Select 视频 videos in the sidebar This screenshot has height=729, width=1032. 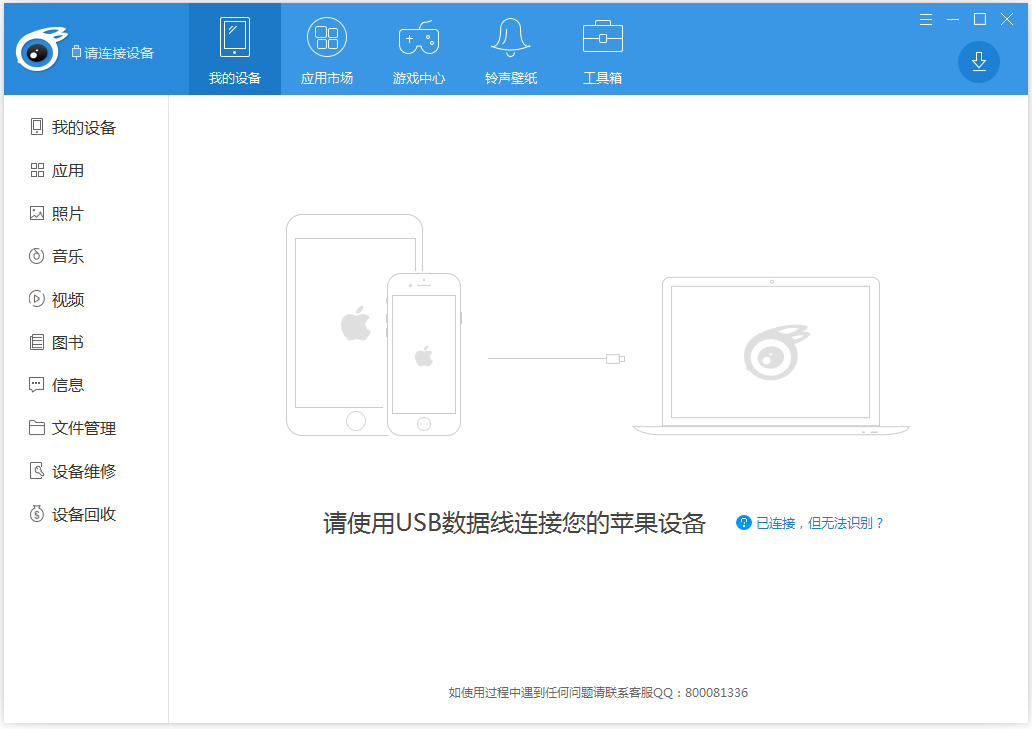pos(68,299)
